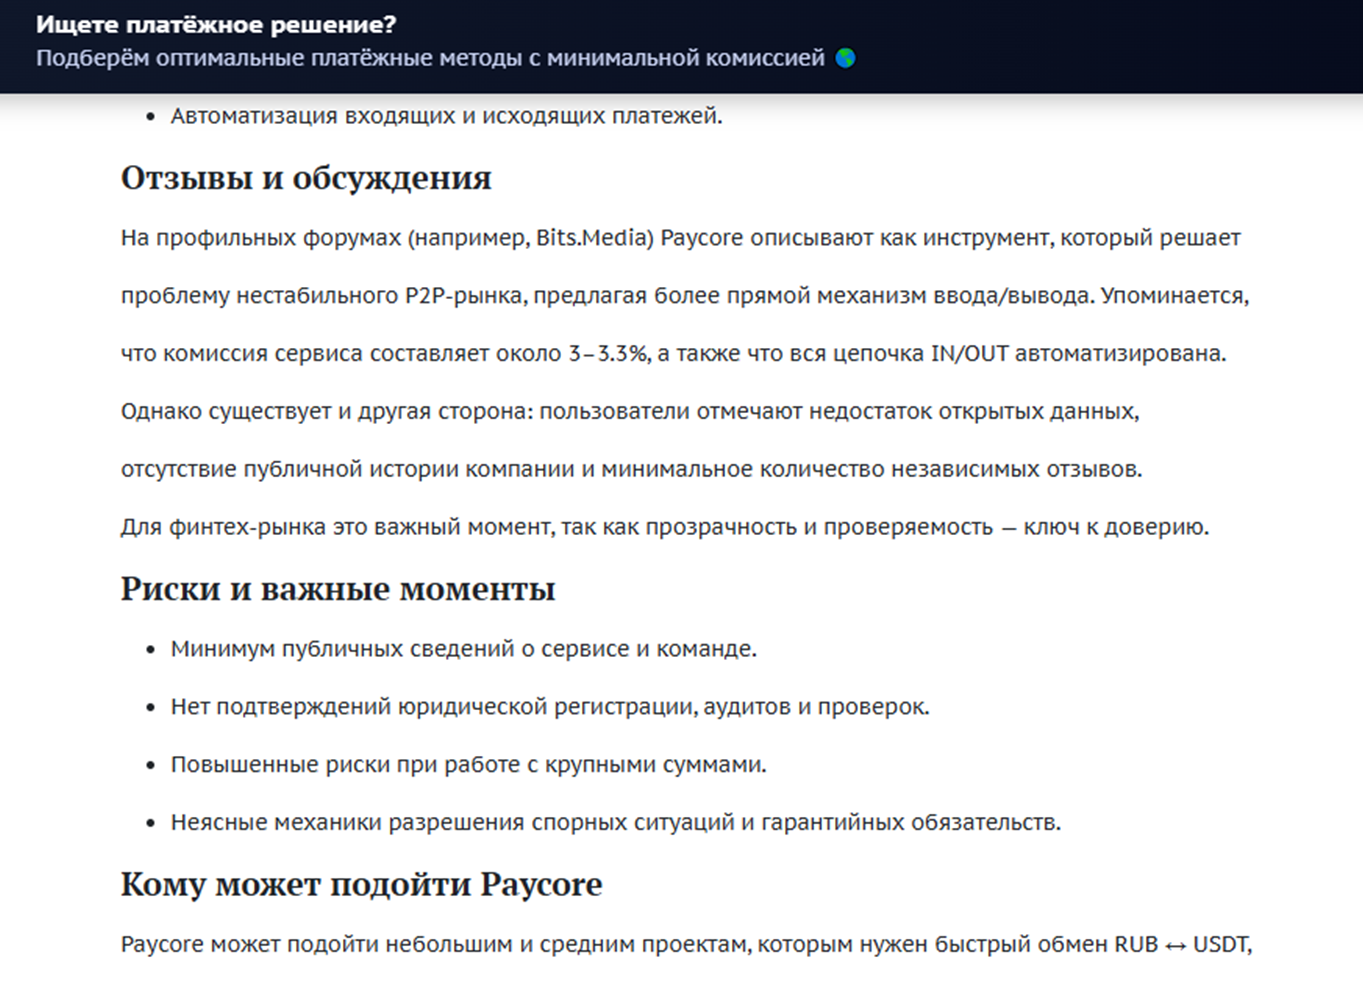Select bullet "Повышенные риски при работе с крупными суммами."
Viewport: 1363px width, 982px height.
tap(468, 765)
